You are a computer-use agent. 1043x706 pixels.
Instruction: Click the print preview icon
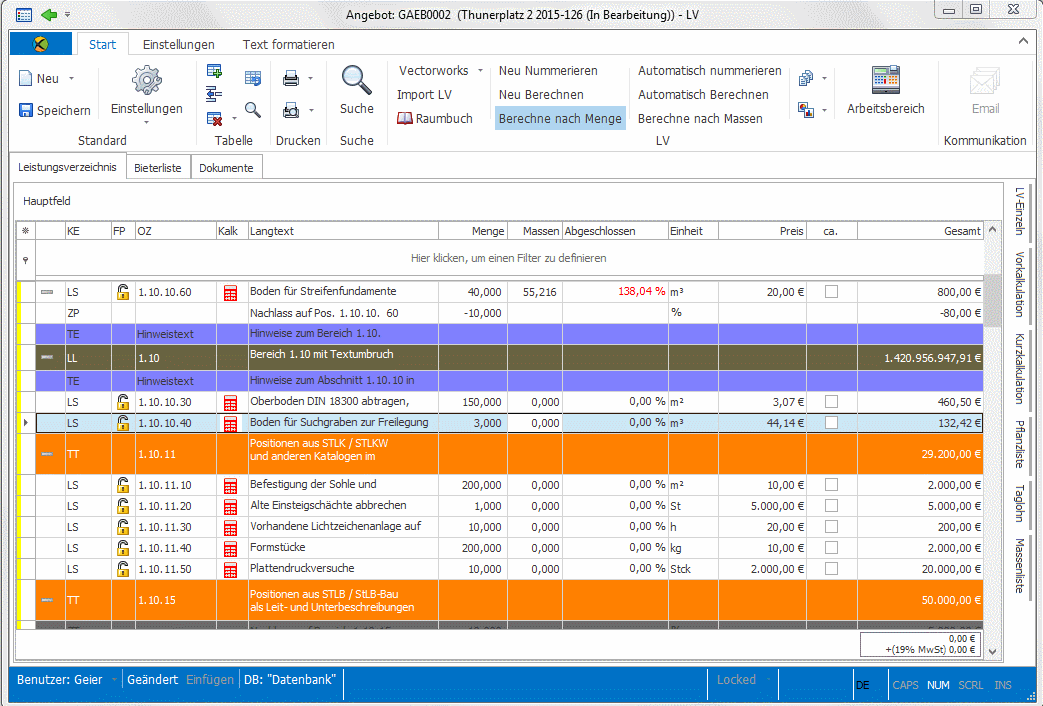pos(291,110)
